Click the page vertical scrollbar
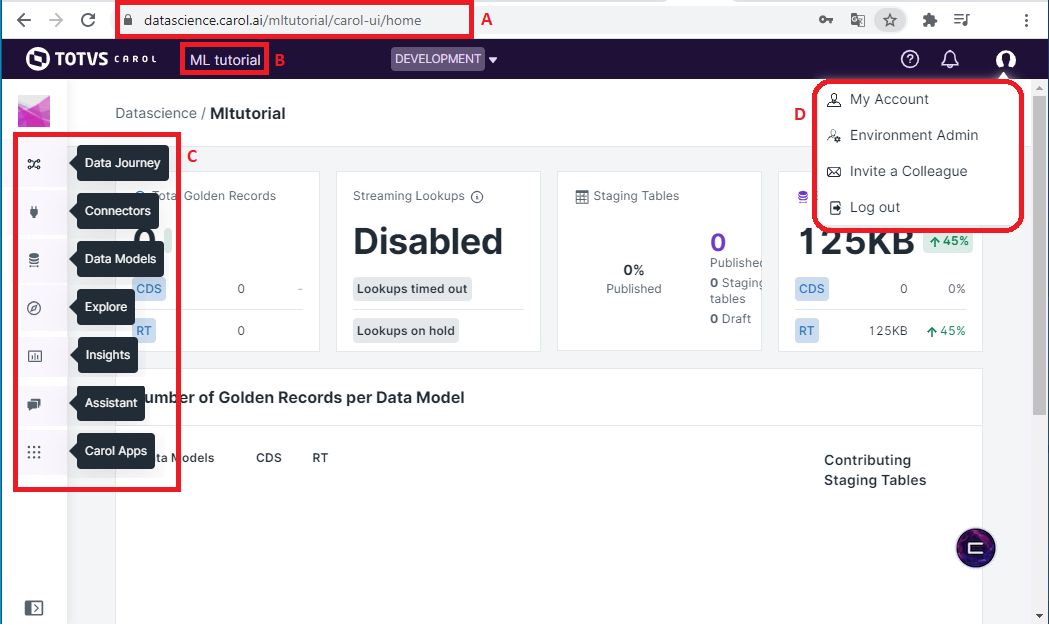The width and height of the screenshot is (1049, 625). pyautogui.click(x=1038, y=256)
